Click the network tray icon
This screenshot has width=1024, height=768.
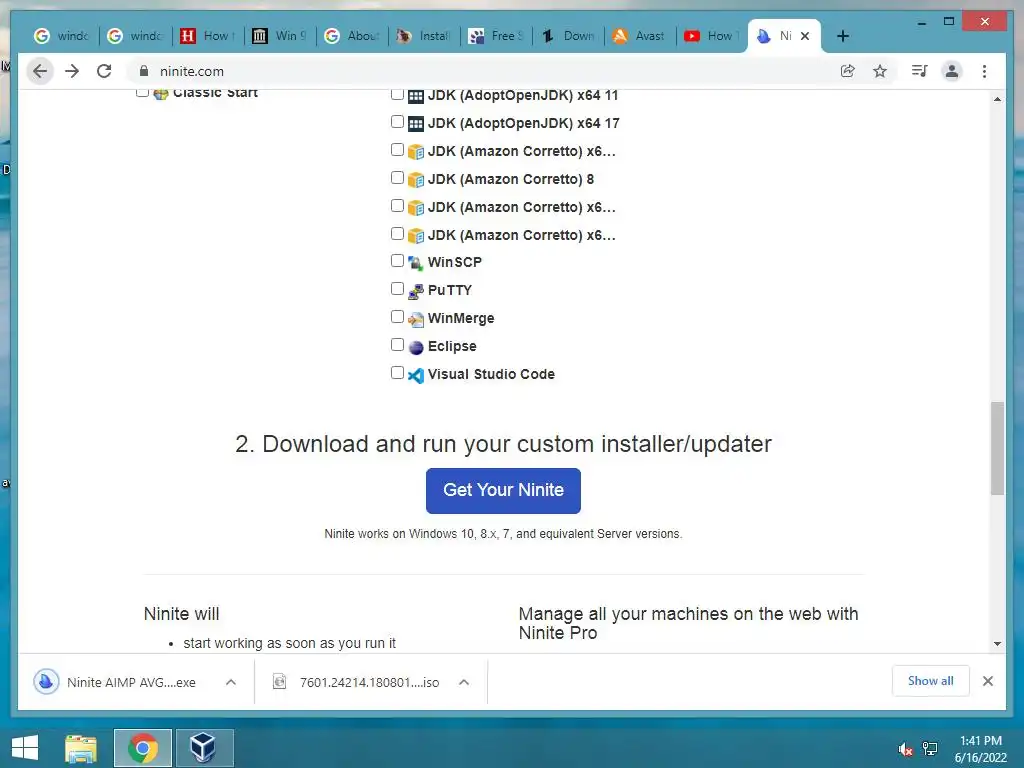point(930,749)
